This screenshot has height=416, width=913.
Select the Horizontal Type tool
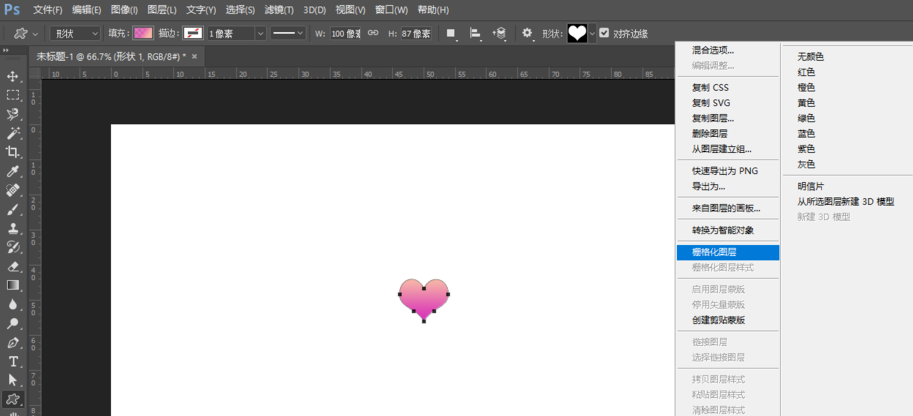coord(13,361)
